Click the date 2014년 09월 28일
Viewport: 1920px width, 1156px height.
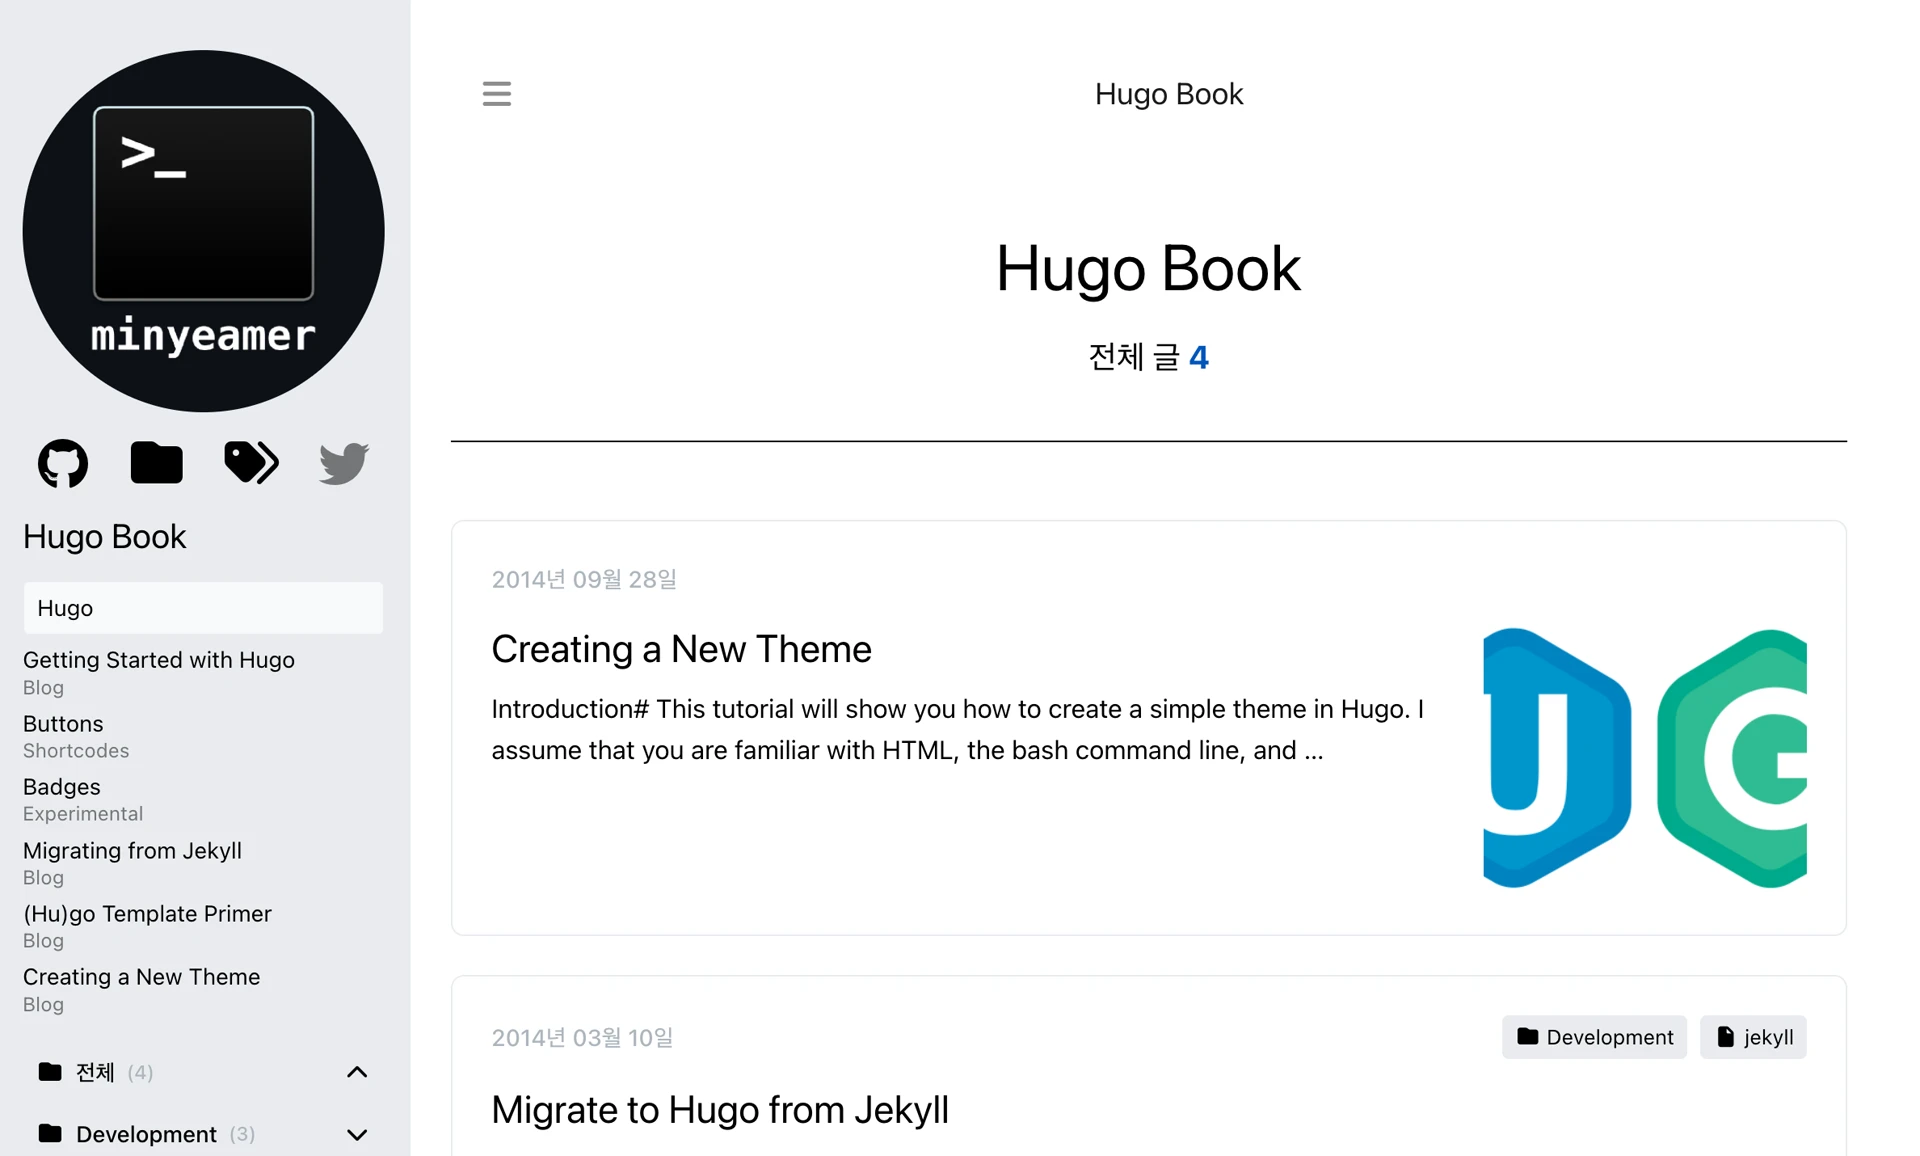[584, 579]
